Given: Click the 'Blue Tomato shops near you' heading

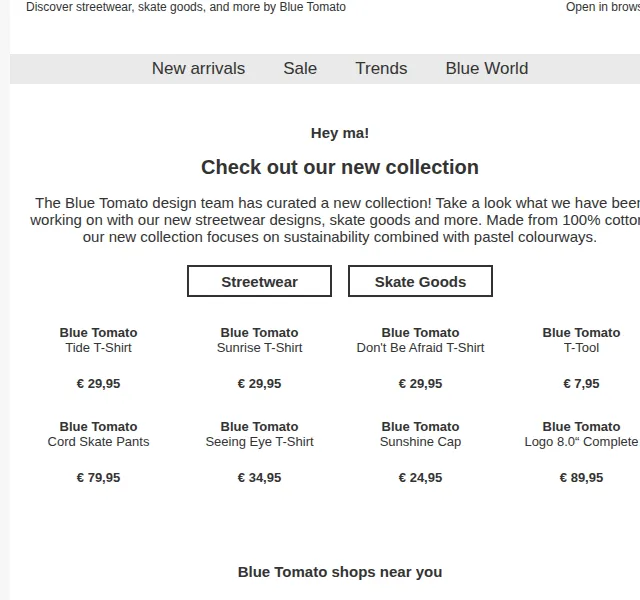Looking at the screenshot, I should 340,572.
